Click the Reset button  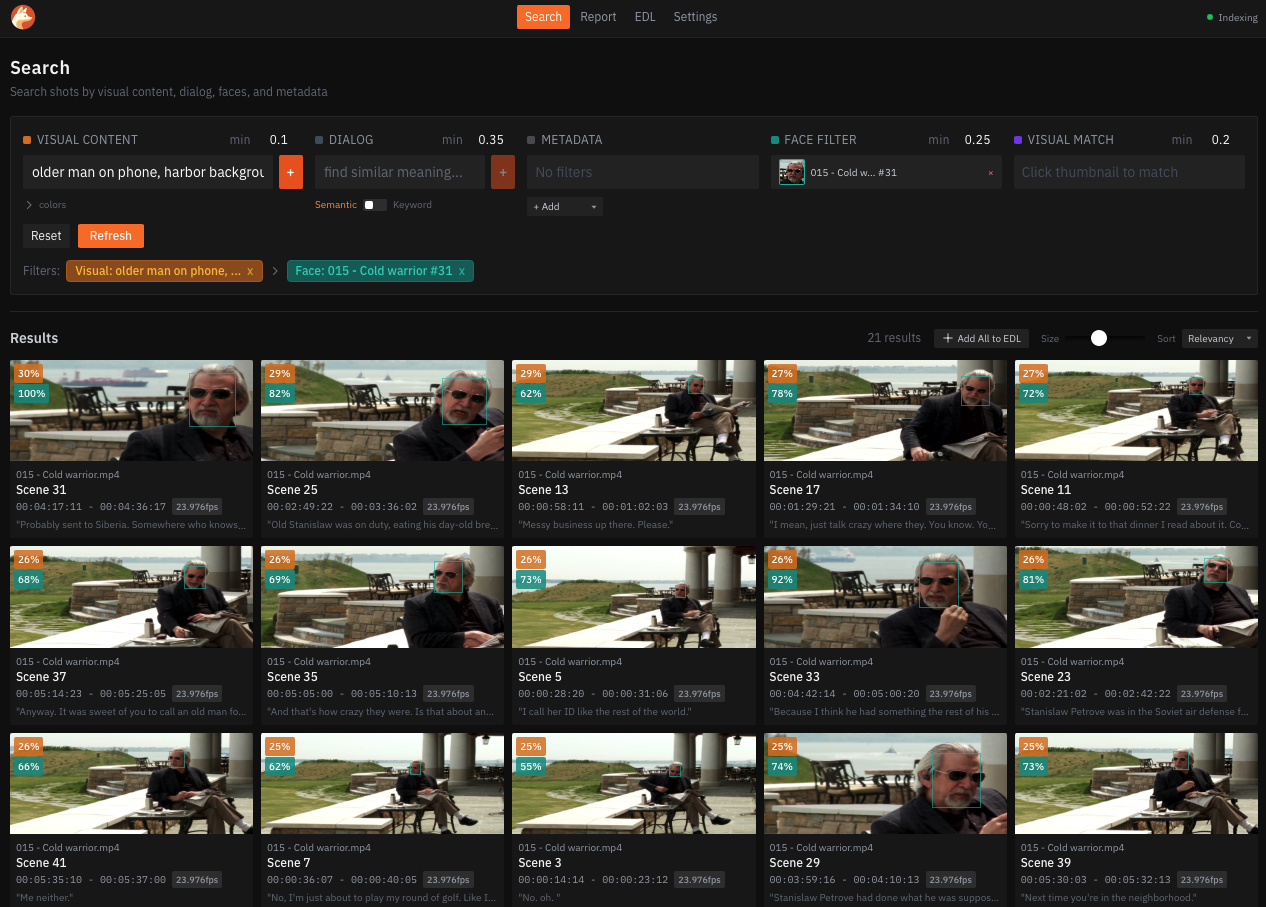pos(46,236)
